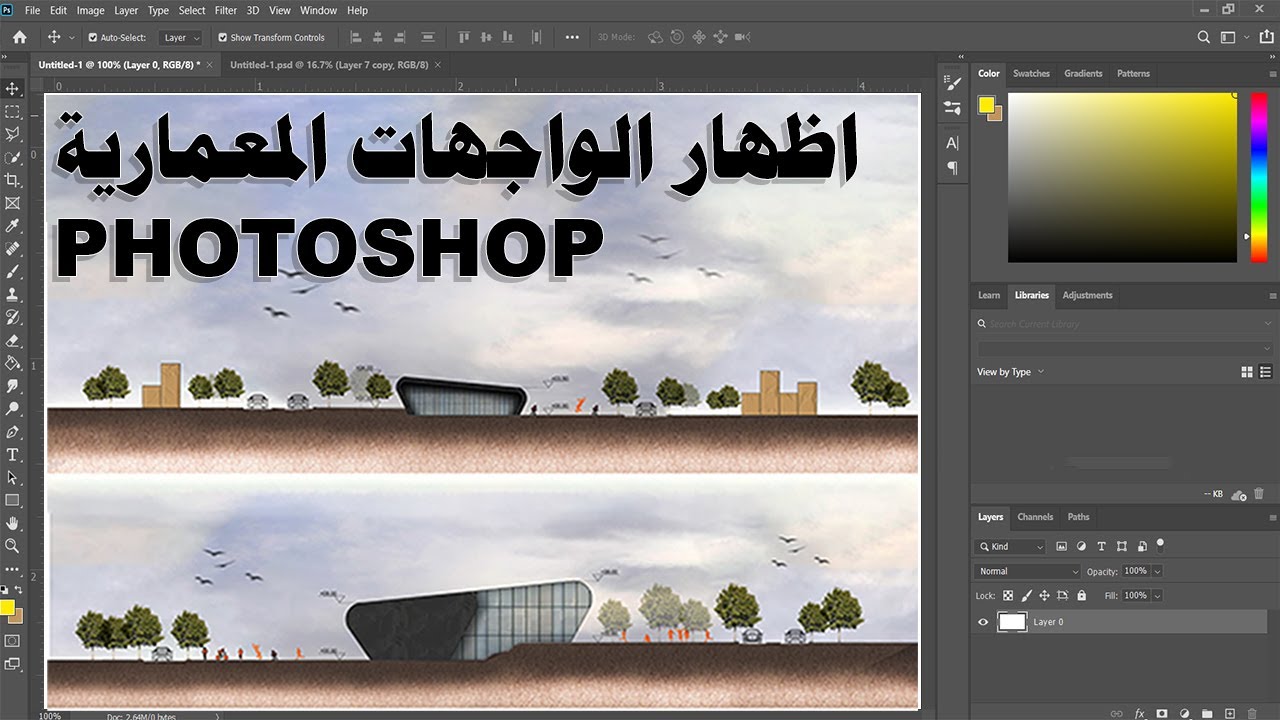Hide Layer 0 using eye icon
The height and width of the screenshot is (720, 1280).
[x=983, y=622]
